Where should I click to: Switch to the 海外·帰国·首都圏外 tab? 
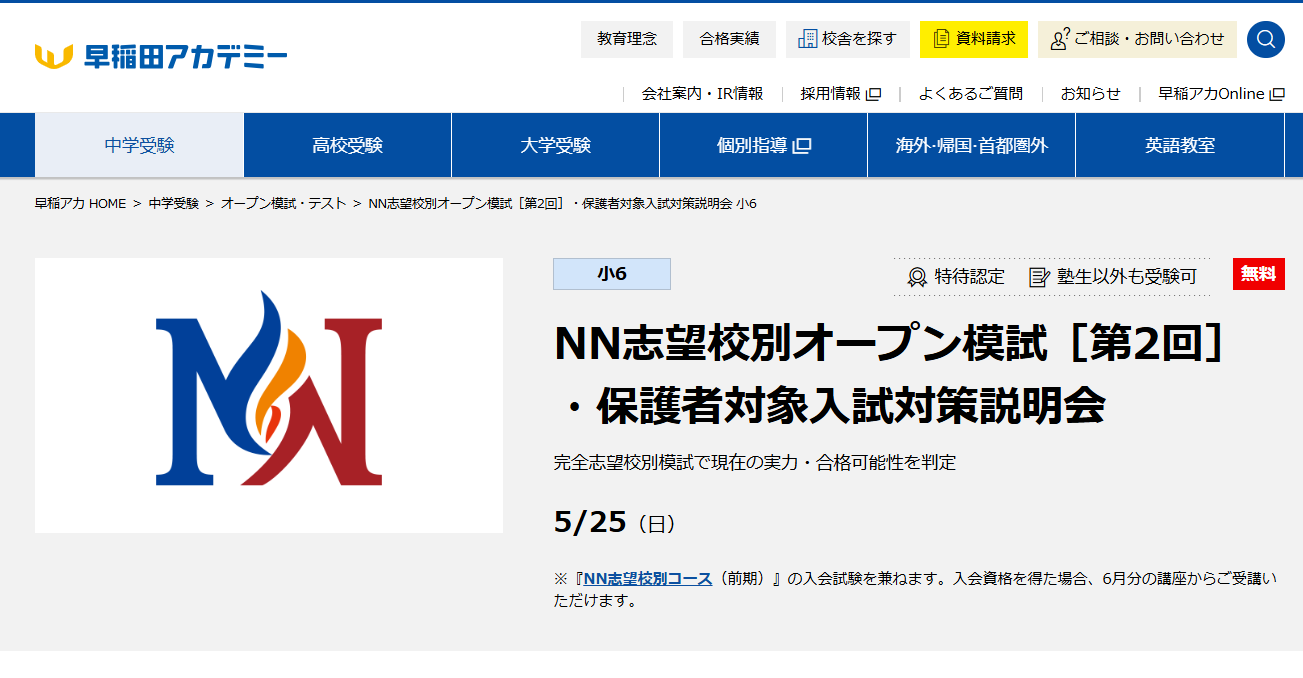[970, 145]
